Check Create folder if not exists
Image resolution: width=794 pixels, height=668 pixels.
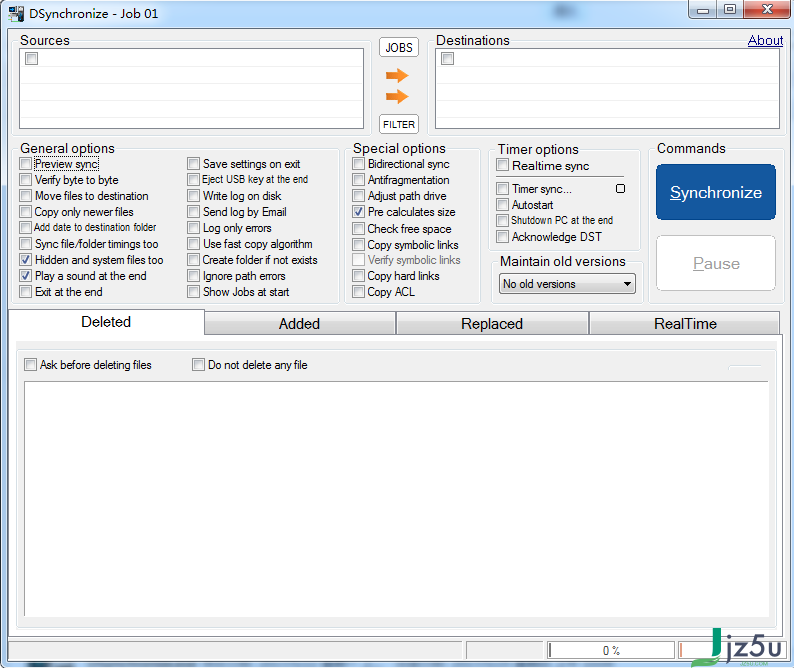point(193,260)
